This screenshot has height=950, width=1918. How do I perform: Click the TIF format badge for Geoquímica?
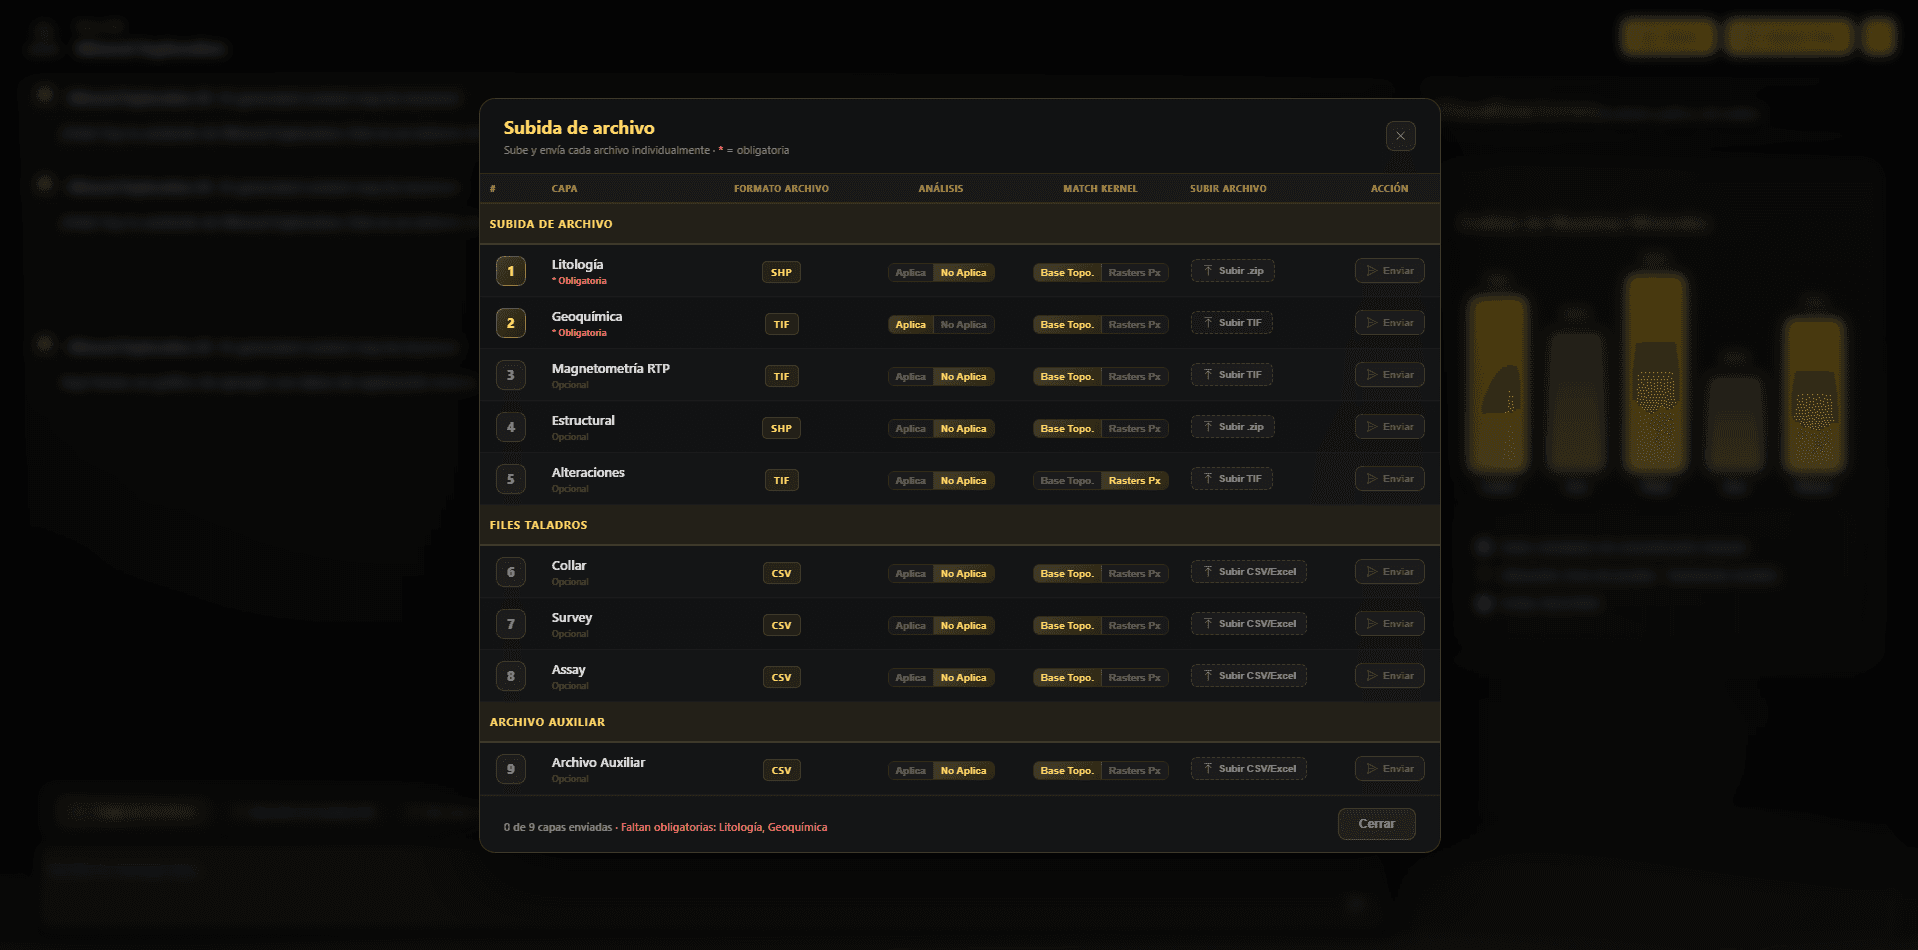(781, 323)
